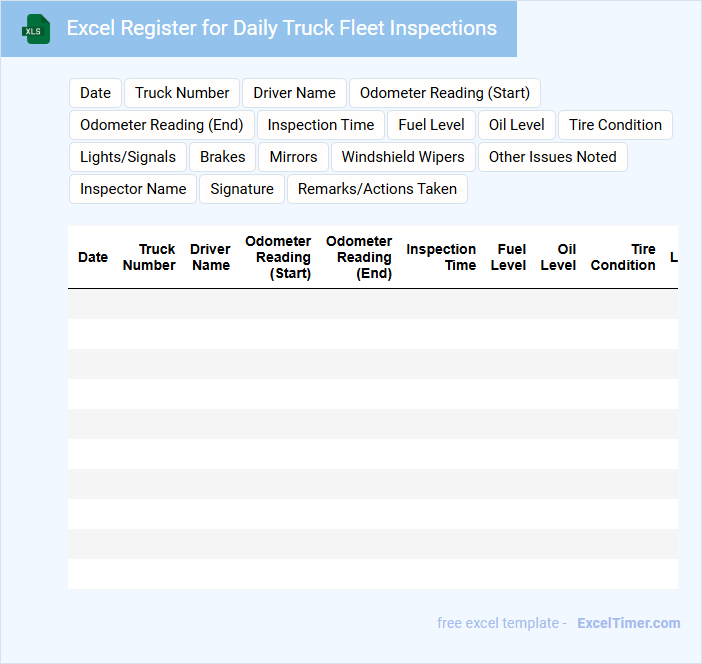Screen dimensions: 702x664
Task: Select the Fuel Level tag
Action: [431, 125]
